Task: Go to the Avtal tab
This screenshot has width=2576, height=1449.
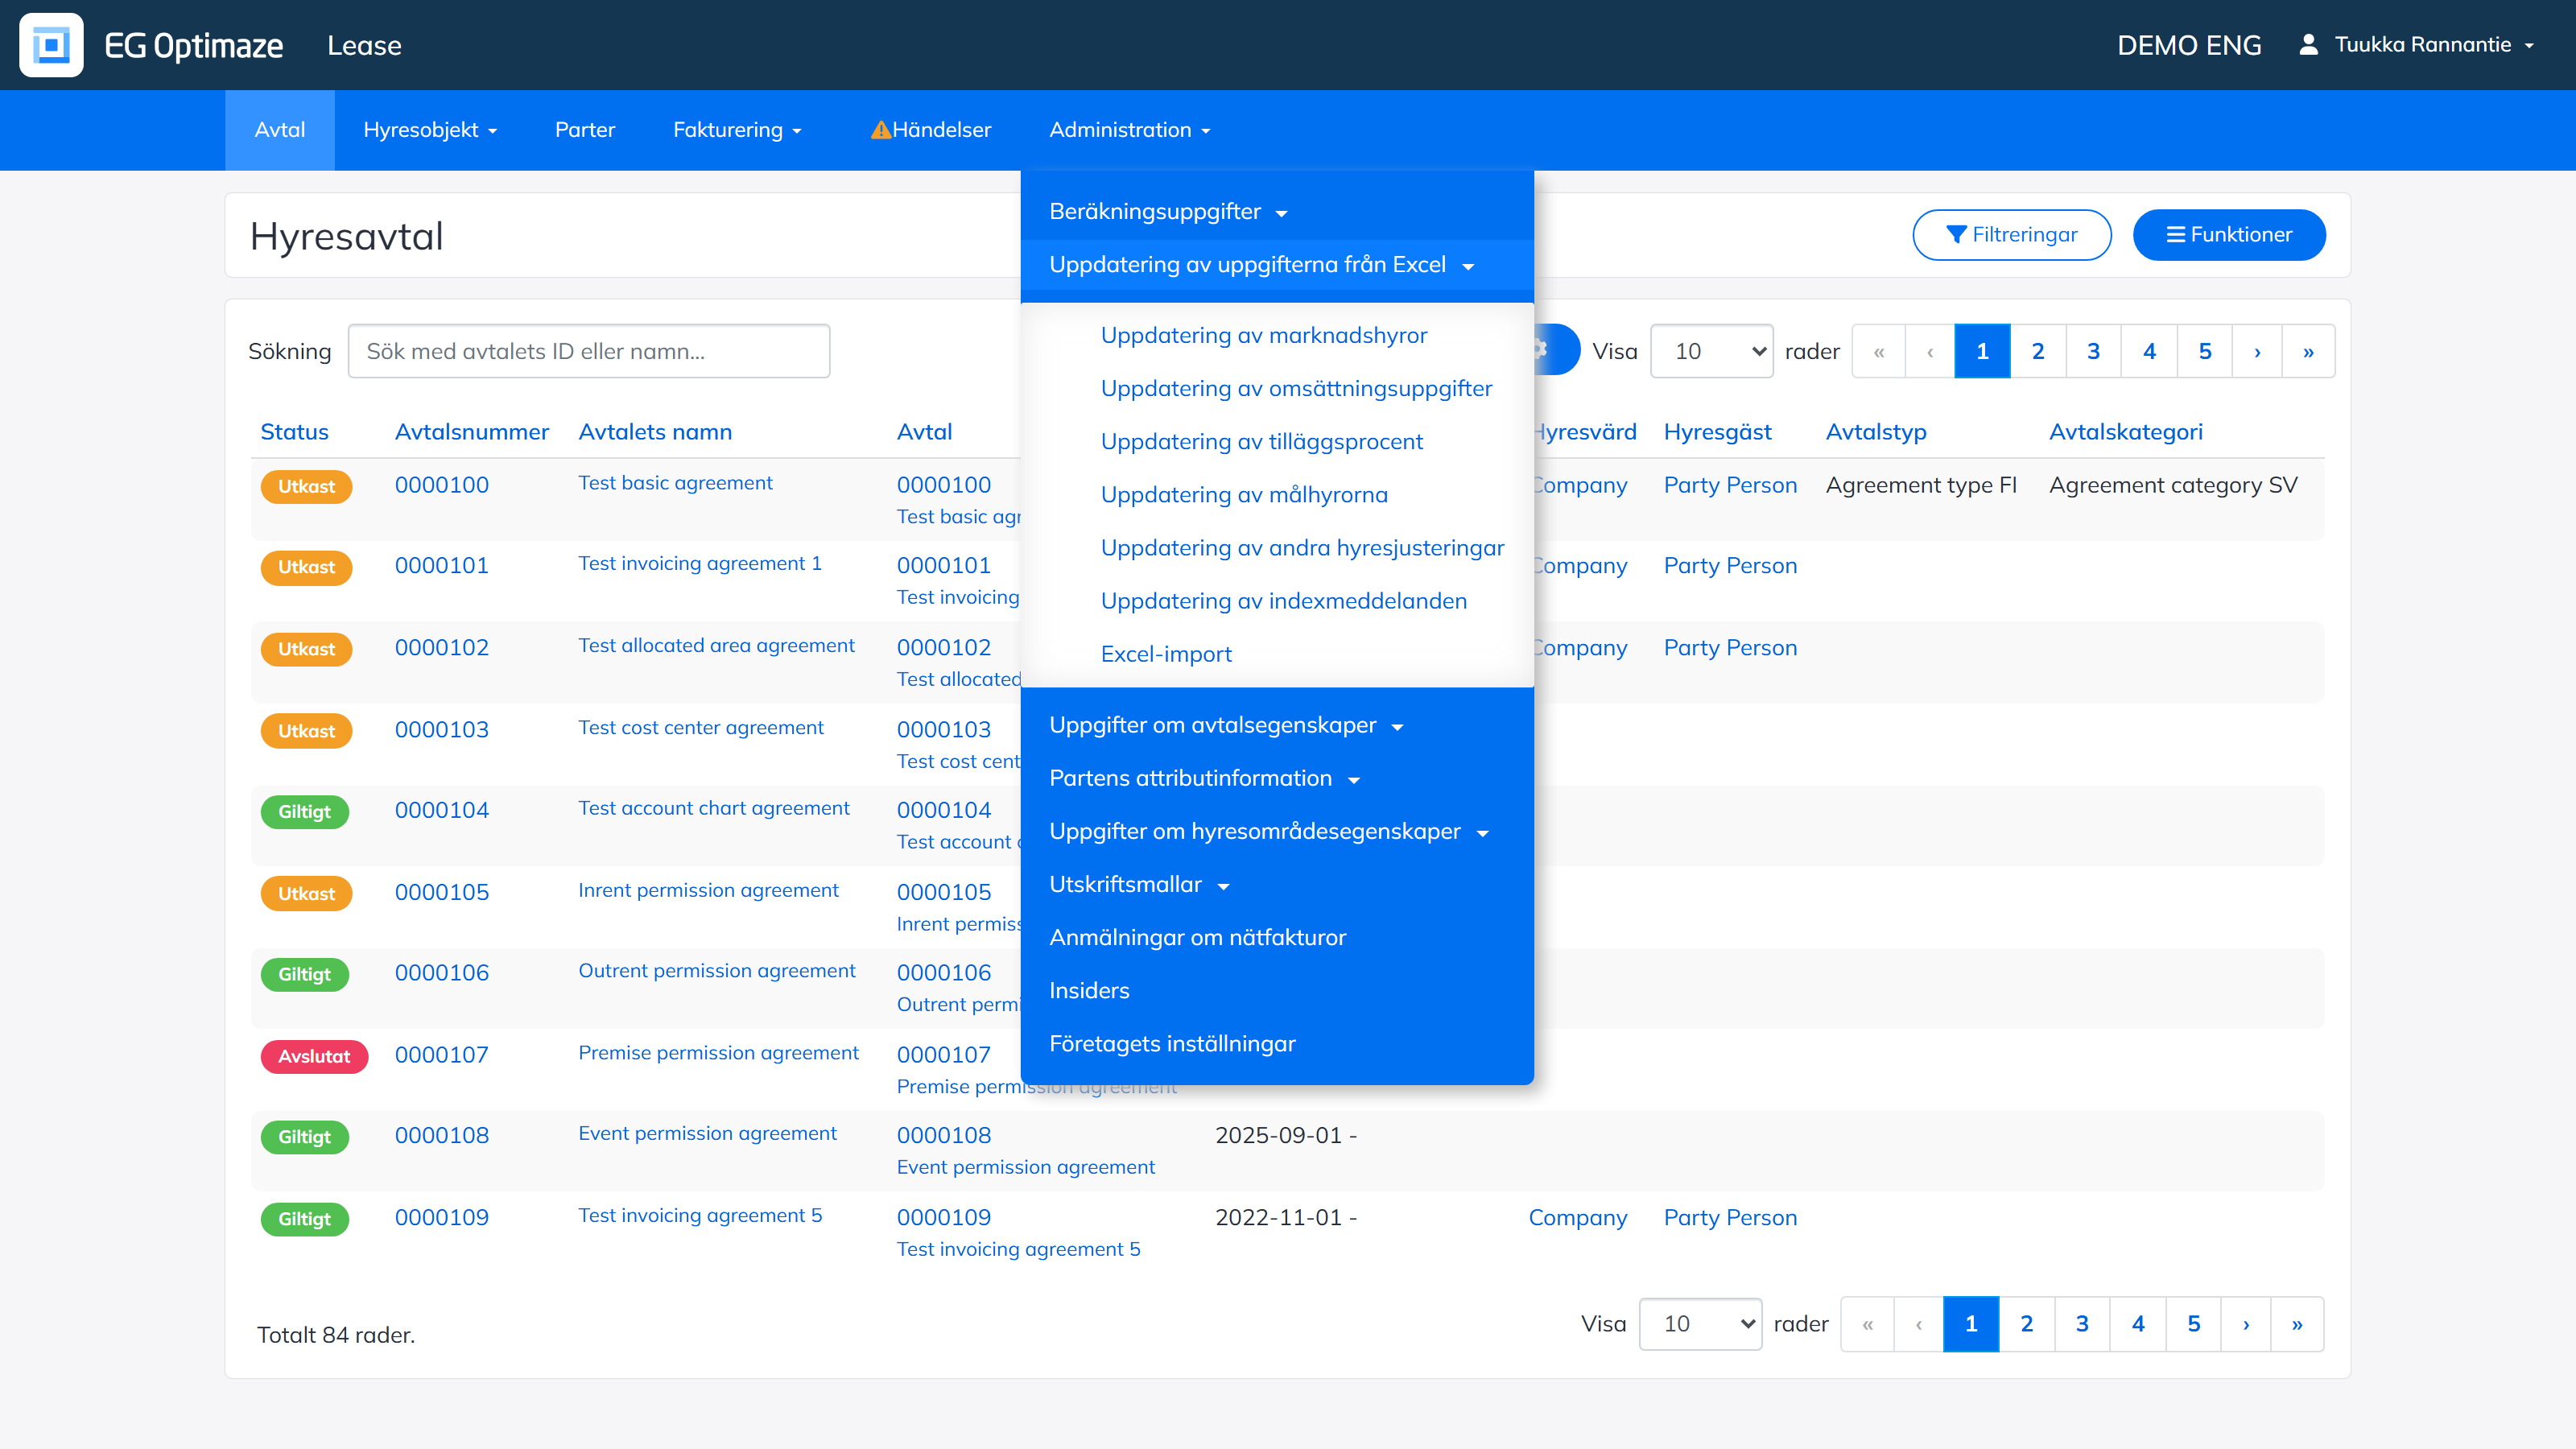Action: [280, 130]
